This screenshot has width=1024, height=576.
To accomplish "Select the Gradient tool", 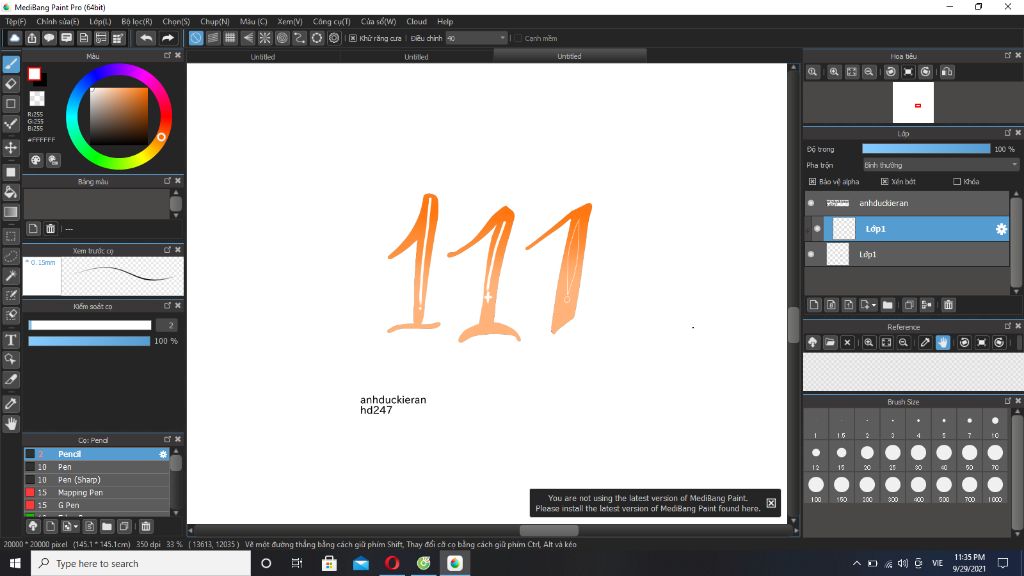I will pos(11,212).
